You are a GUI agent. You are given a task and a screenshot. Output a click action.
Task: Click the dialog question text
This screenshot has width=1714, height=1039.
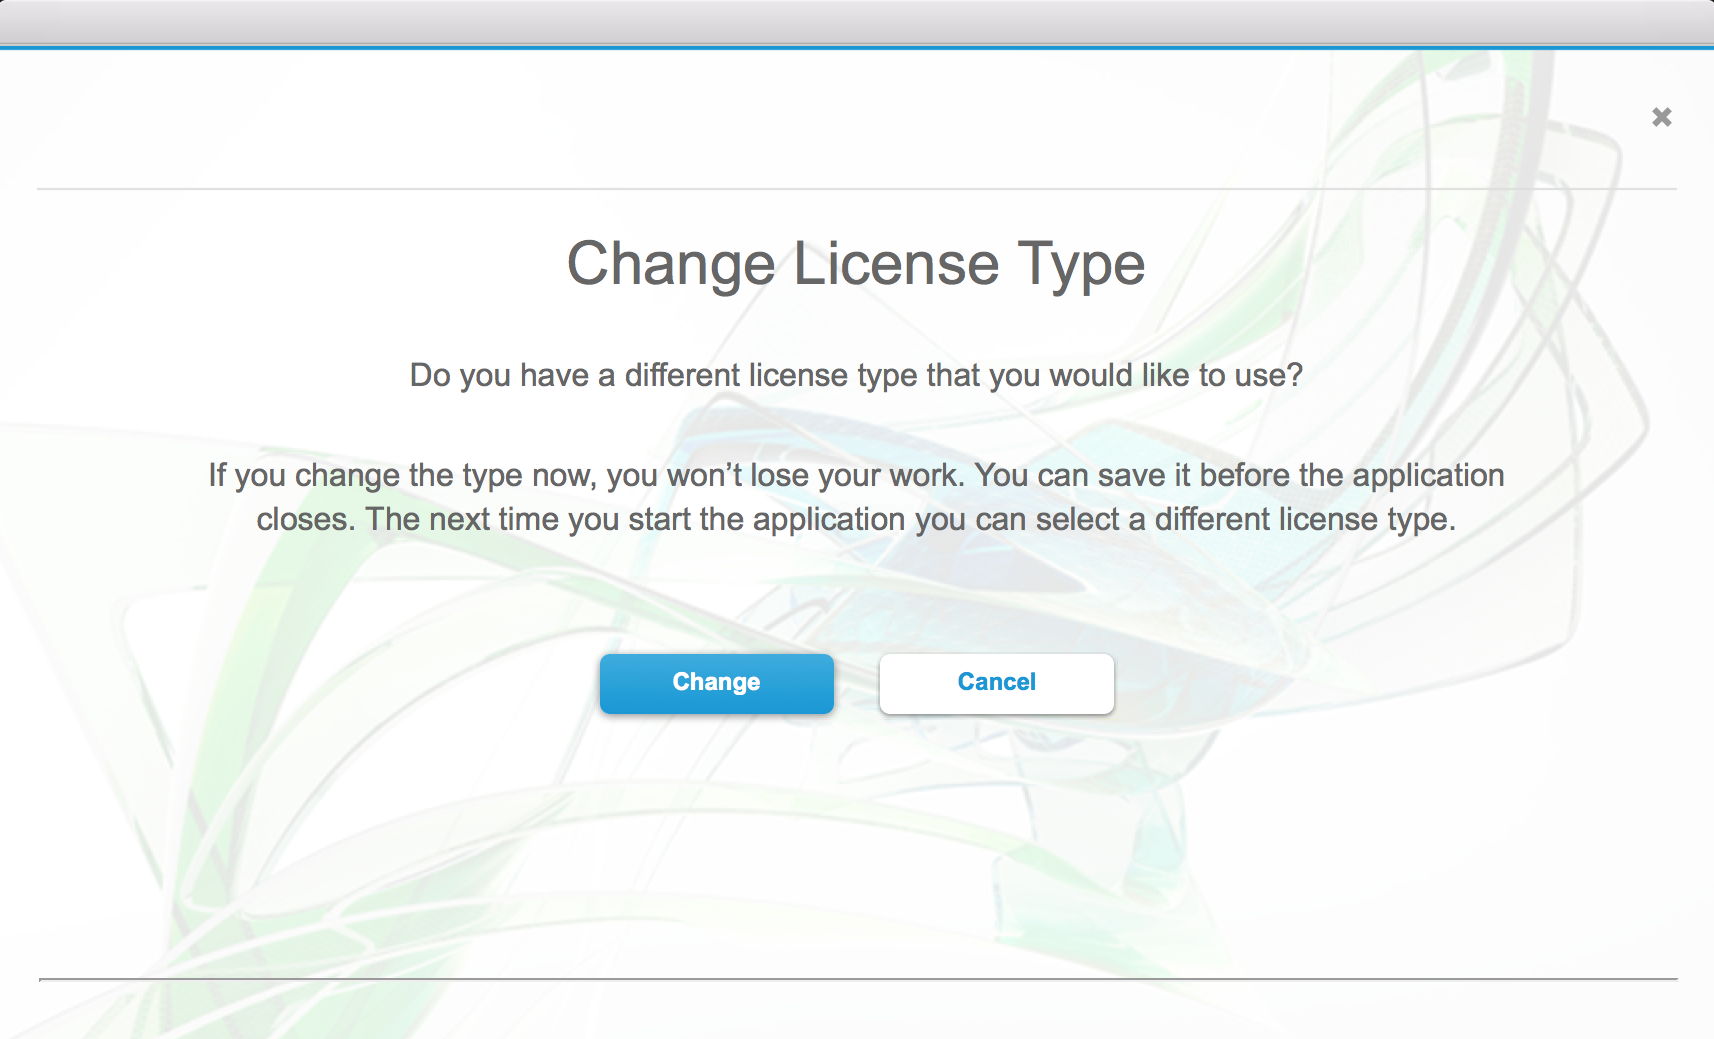(x=856, y=376)
